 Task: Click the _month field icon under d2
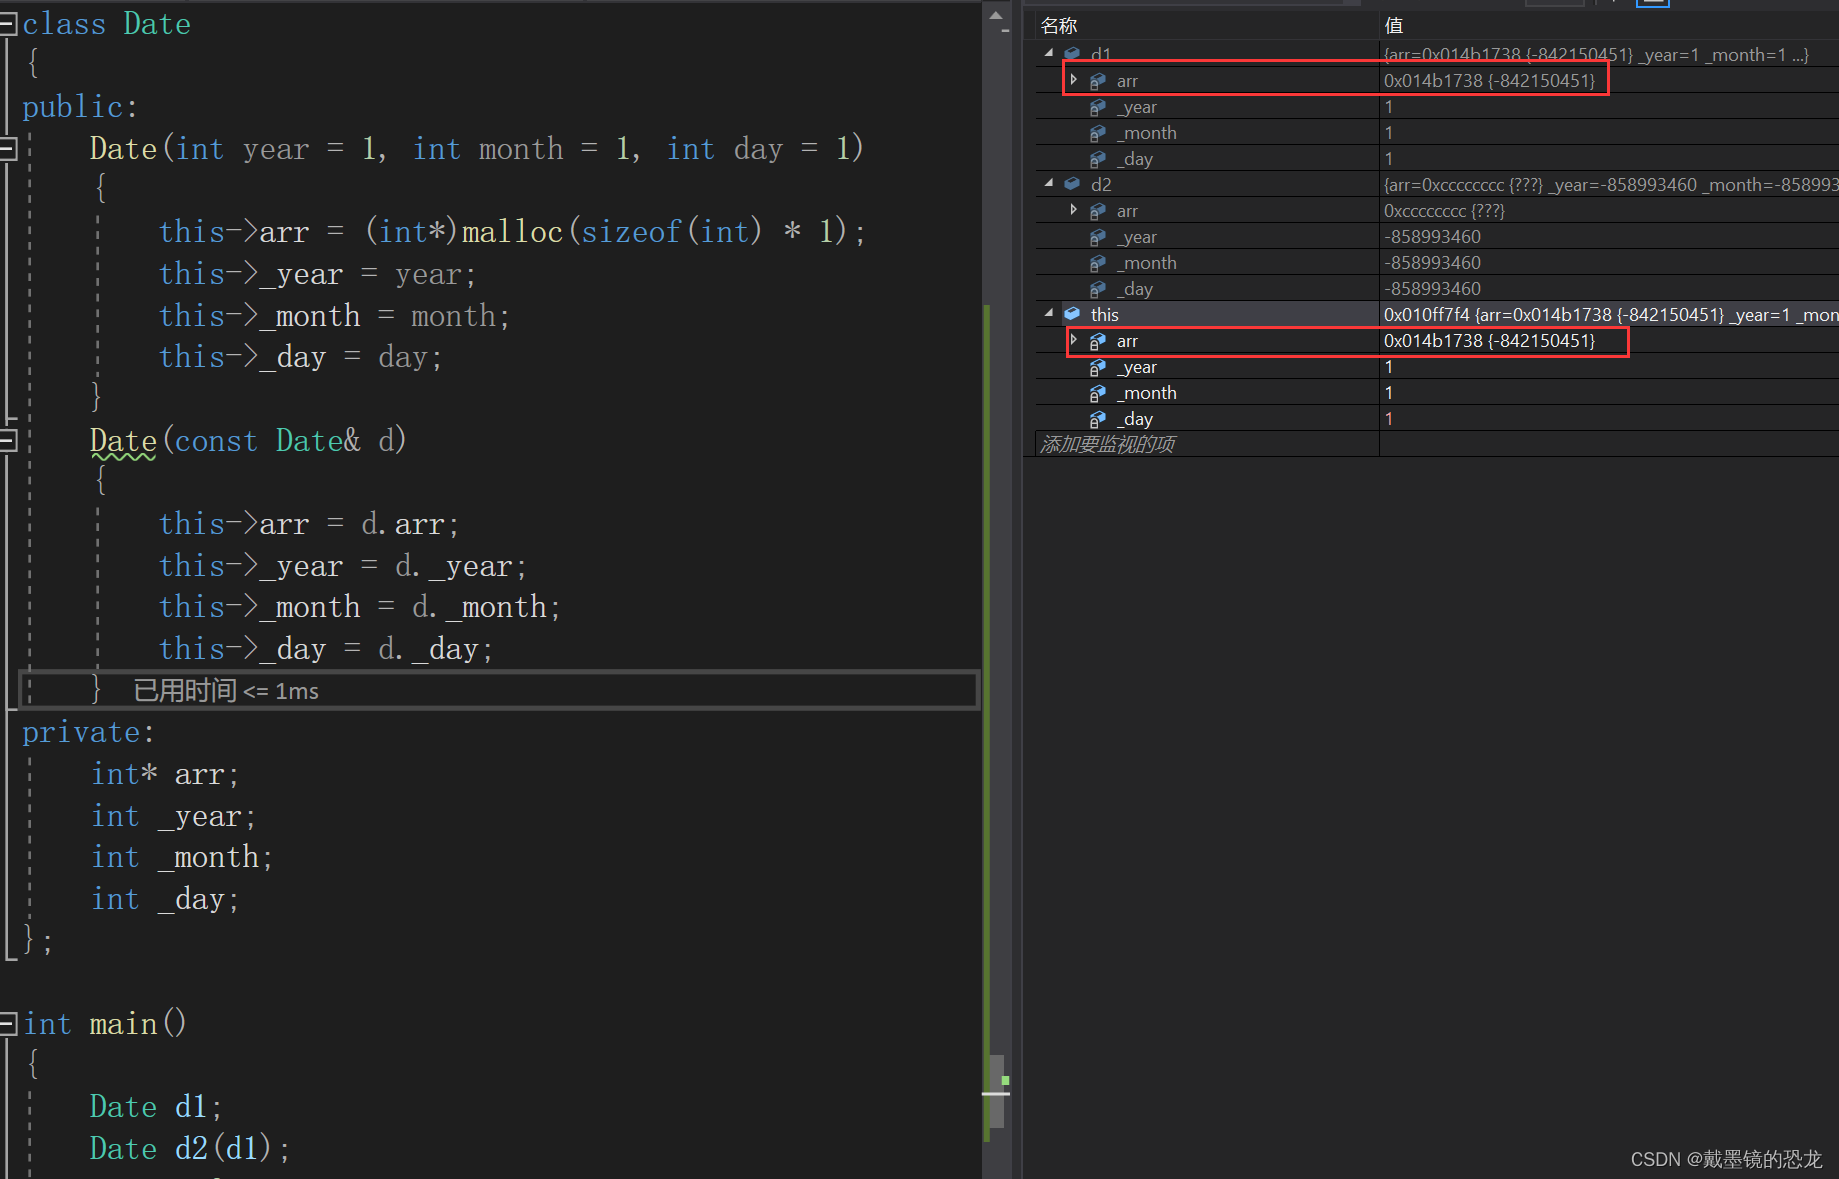[x=1098, y=263]
